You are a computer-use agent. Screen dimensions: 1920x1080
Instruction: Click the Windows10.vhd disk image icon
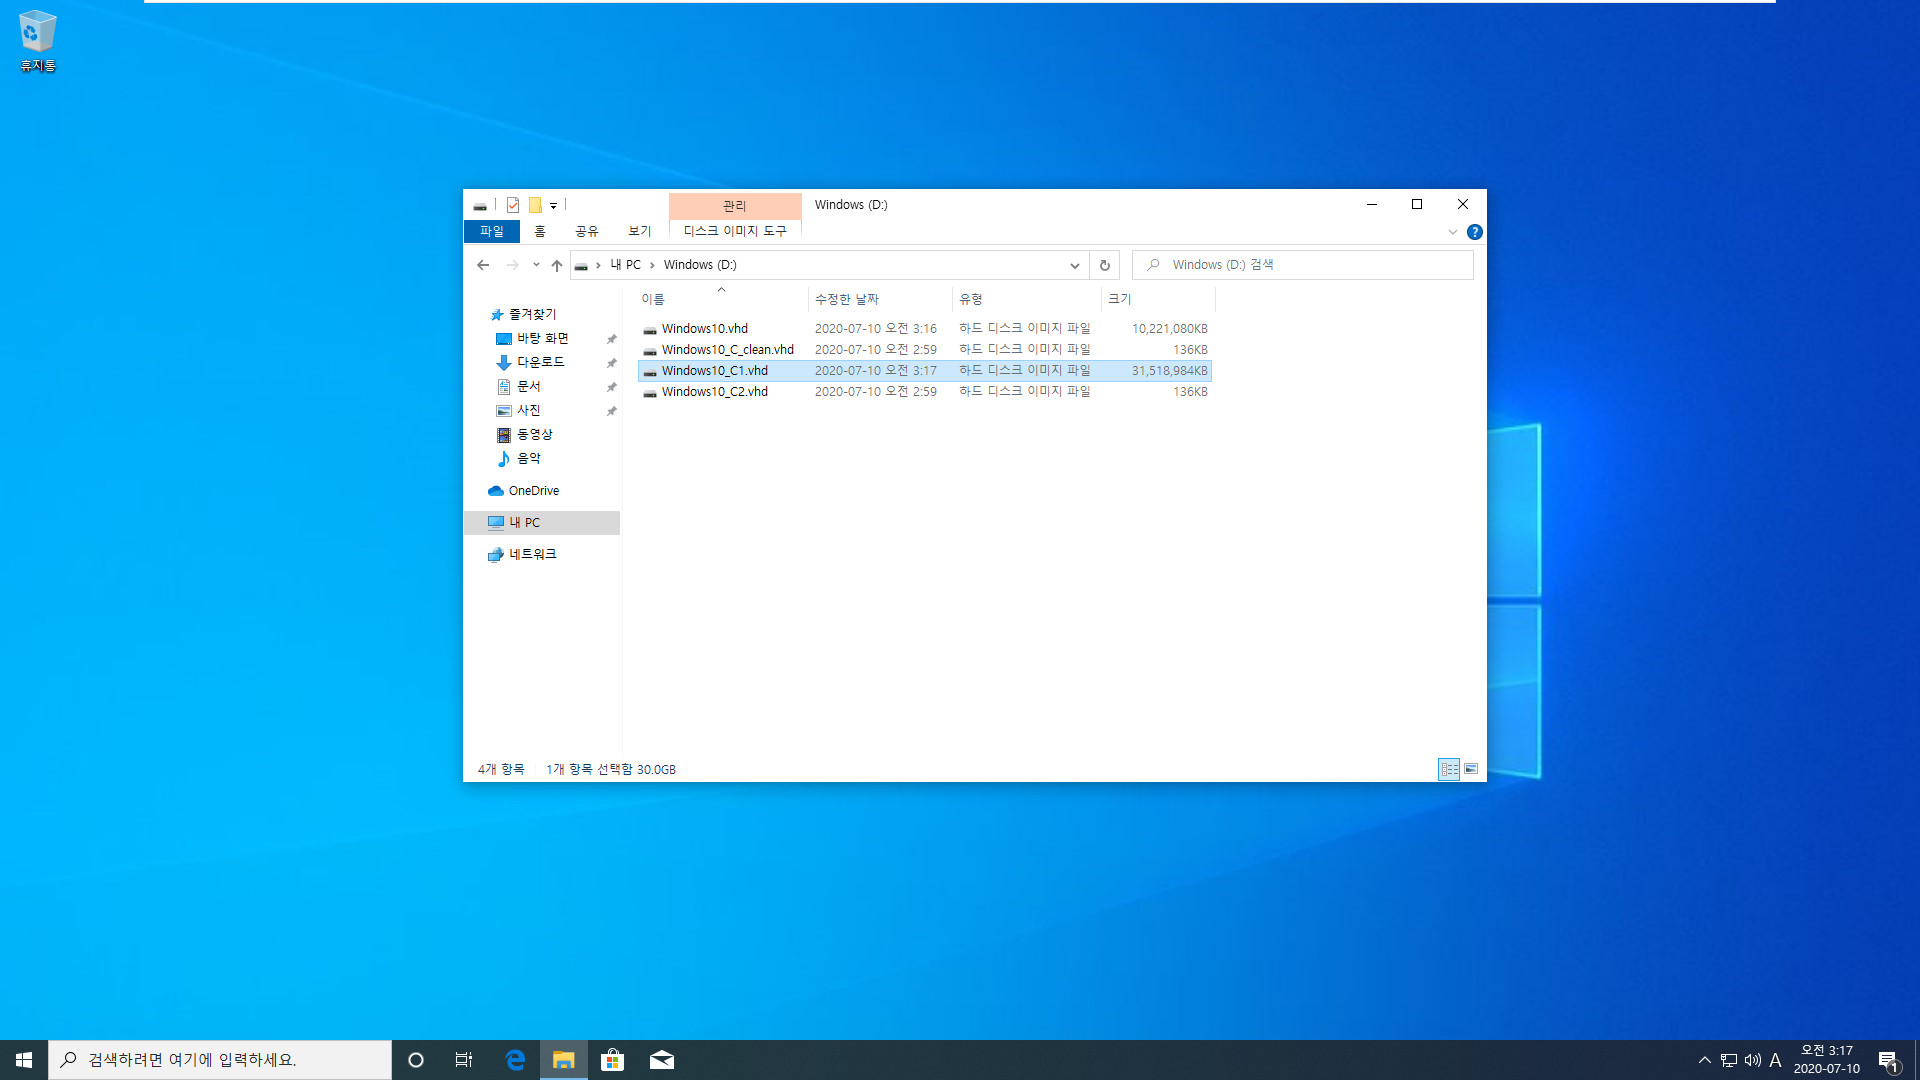[650, 329]
